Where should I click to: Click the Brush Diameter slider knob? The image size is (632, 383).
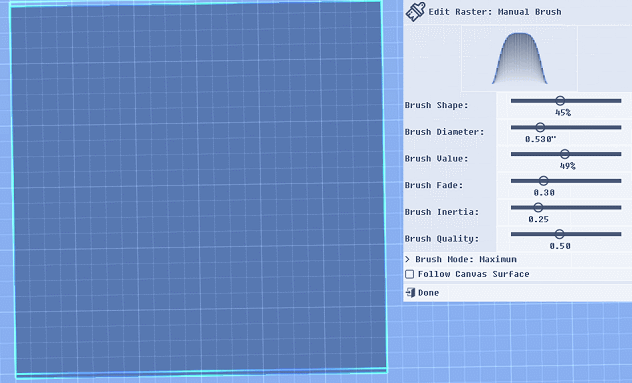tap(540, 127)
